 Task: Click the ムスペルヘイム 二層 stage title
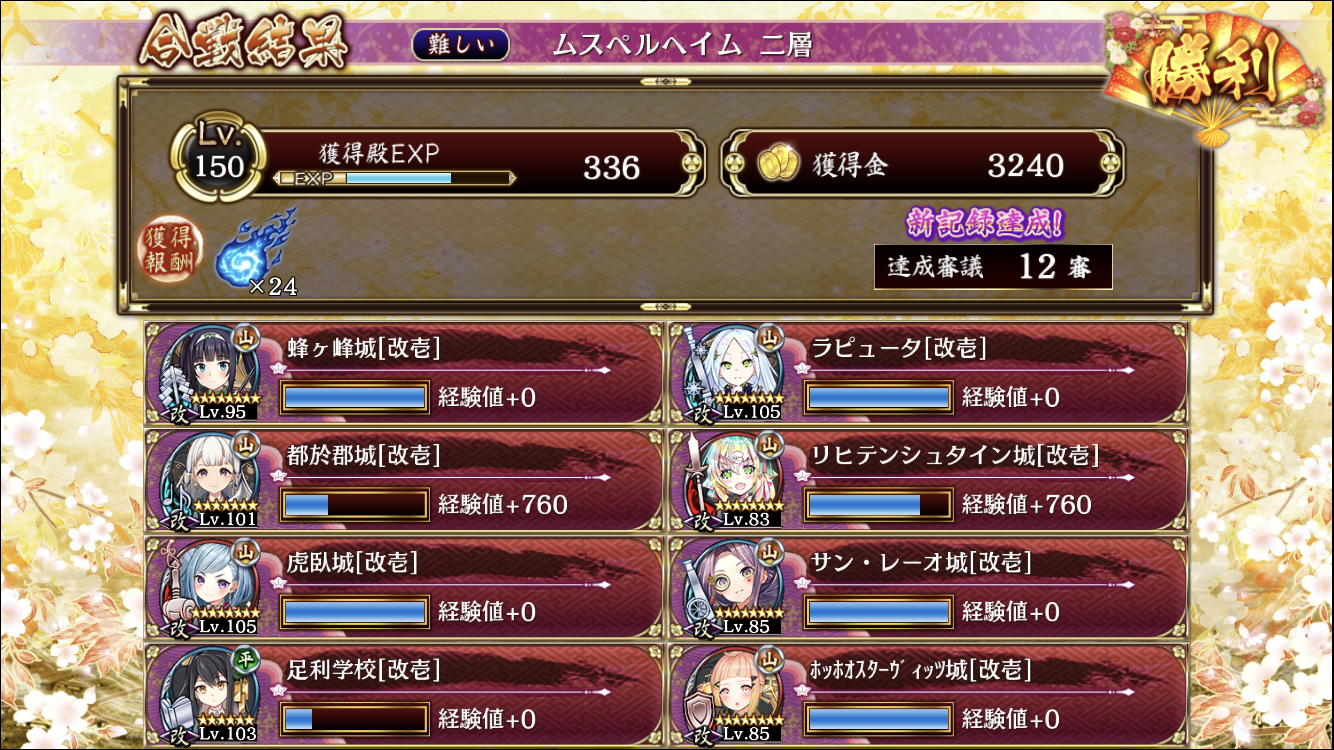[682, 45]
